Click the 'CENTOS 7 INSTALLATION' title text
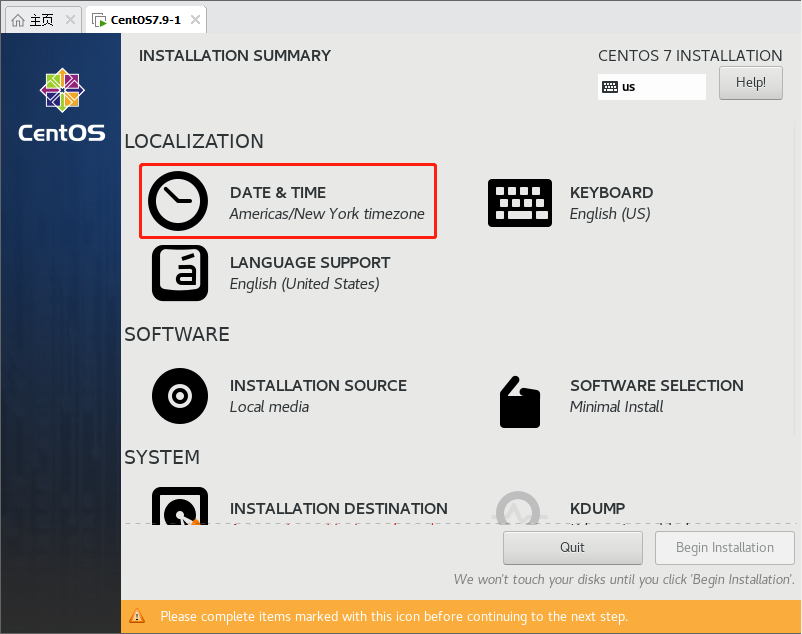 coord(690,56)
